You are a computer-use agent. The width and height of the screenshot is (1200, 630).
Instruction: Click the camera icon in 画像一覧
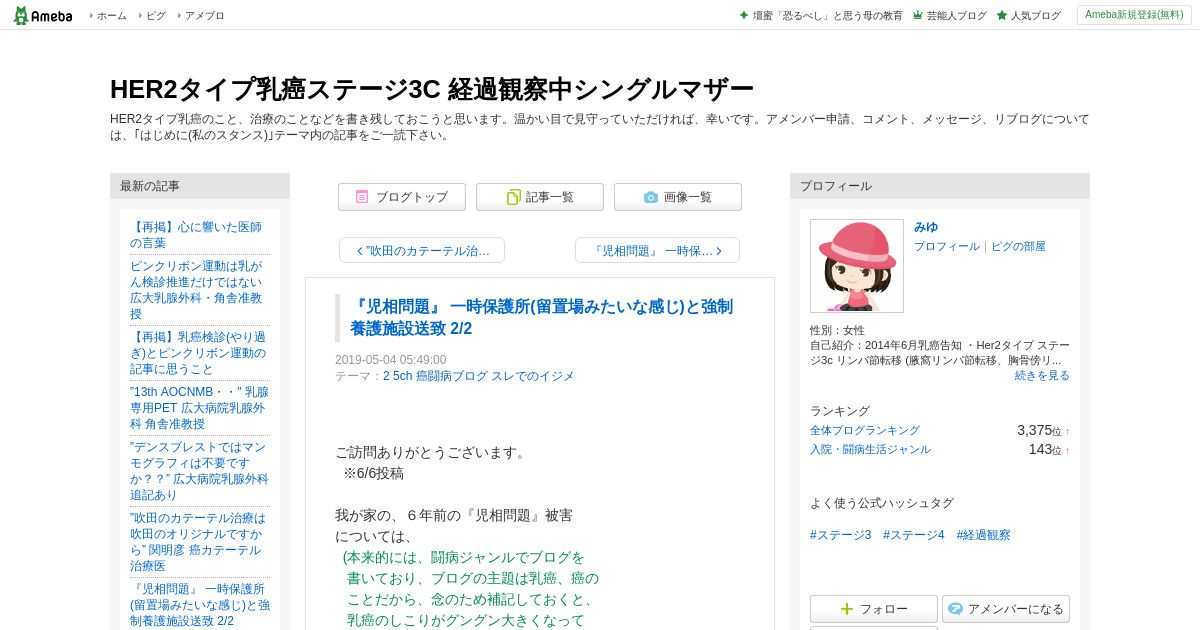(x=651, y=197)
